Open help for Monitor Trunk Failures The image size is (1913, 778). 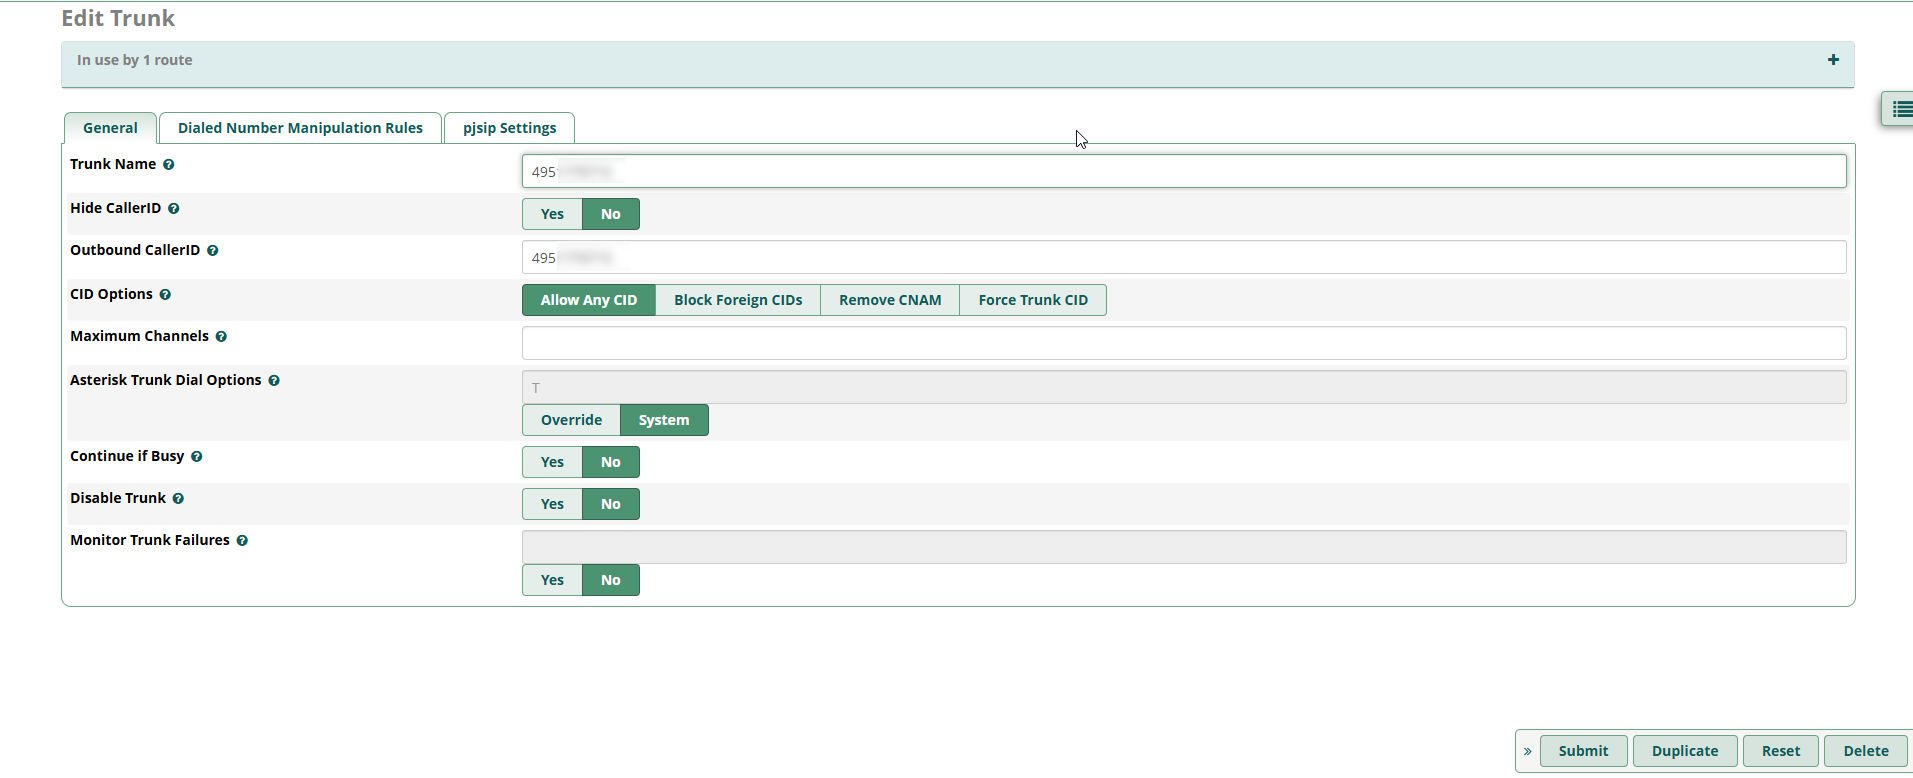242,541
